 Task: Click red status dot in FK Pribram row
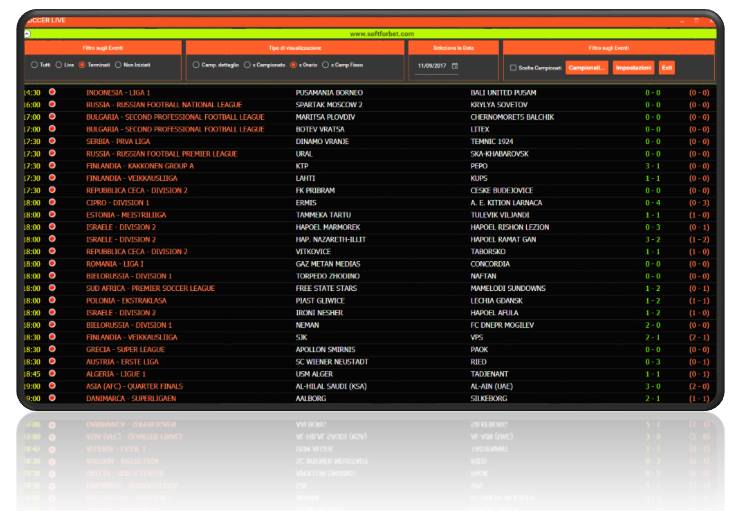click(52, 190)
